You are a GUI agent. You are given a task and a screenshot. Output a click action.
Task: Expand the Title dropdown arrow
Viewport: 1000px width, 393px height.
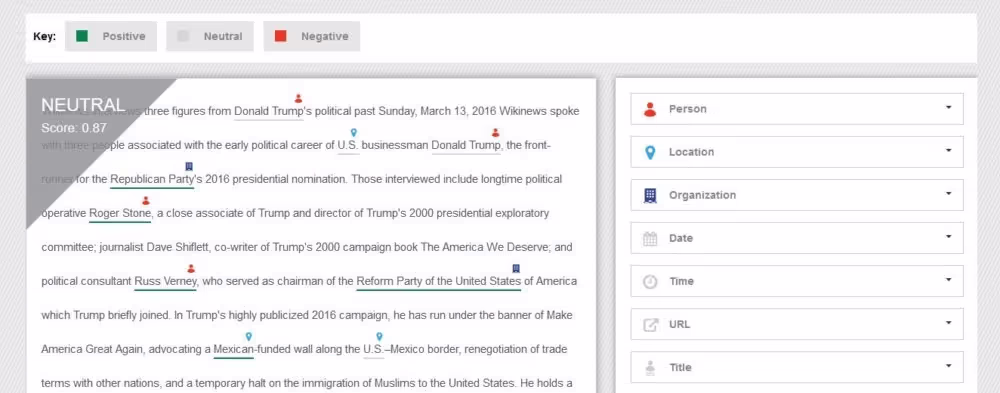click(948, 366)
